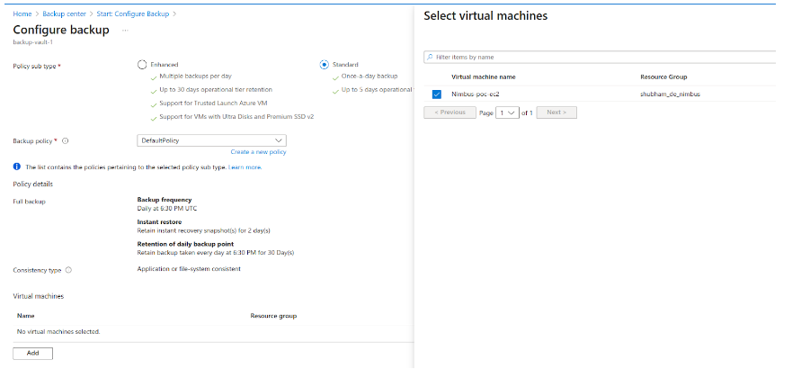The height and width of the screenshot is (387, 810).
Task: Click Application or file-system consistent text
Action: pos(189,269)
